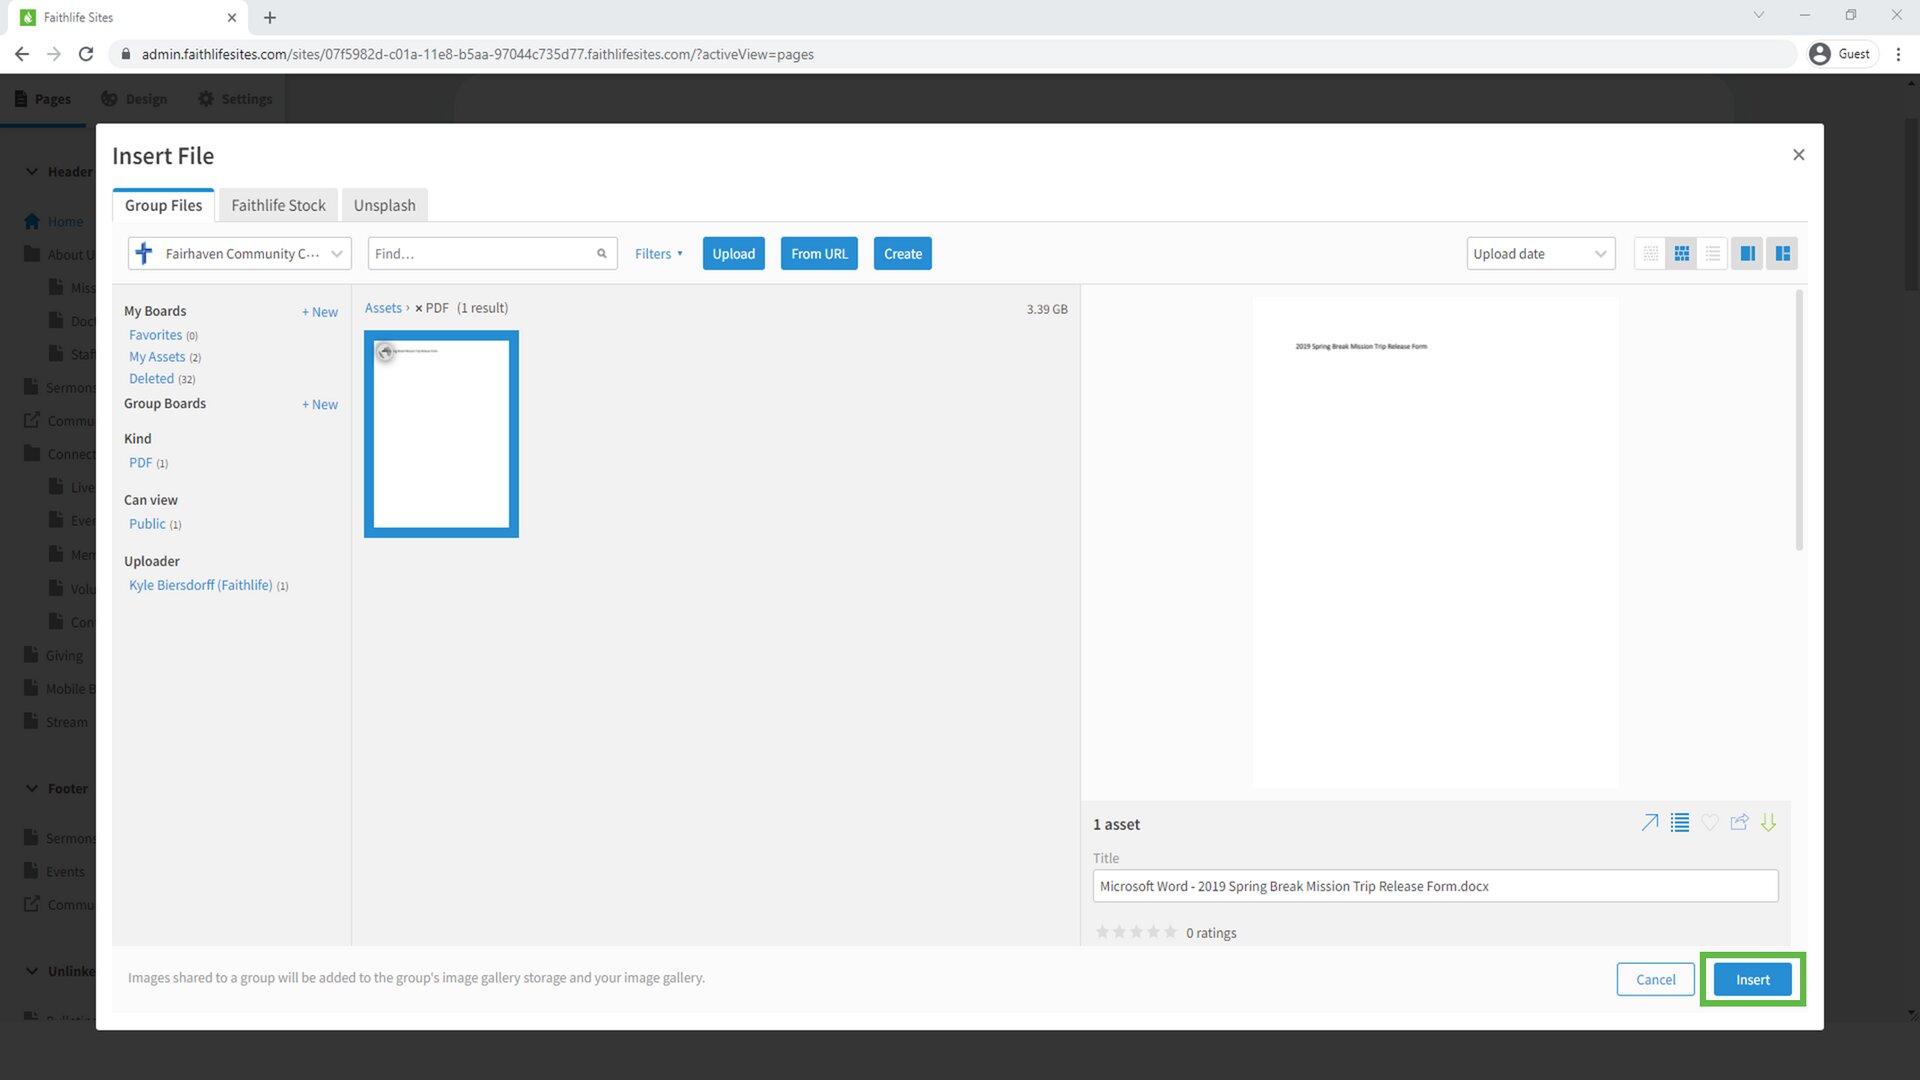Favorite the asset with heart icon
The image size is (1920, 1080).
coord(1710,822)
